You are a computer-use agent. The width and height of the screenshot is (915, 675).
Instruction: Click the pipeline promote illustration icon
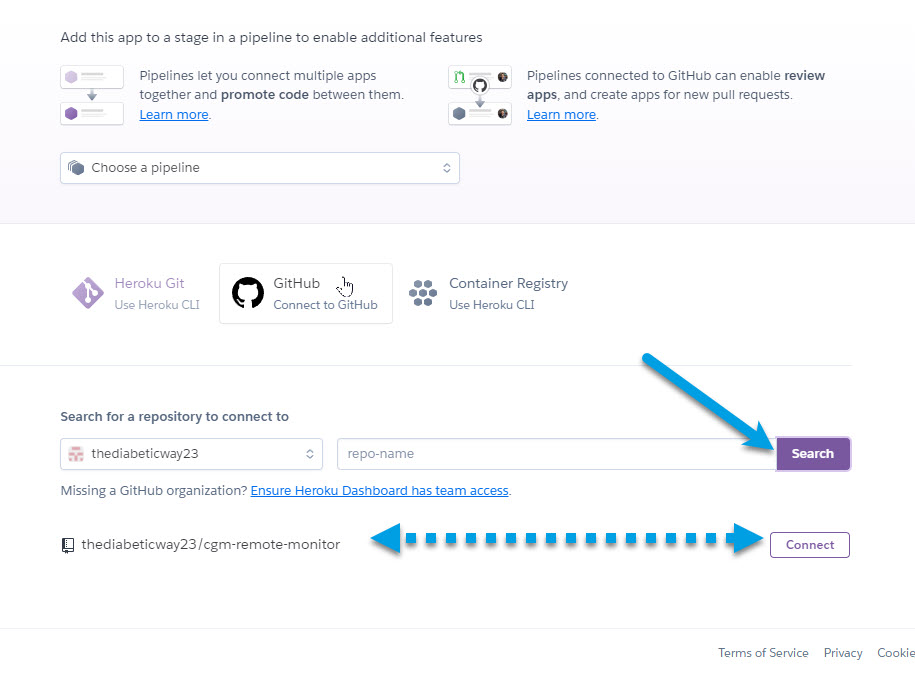point(92,95)
